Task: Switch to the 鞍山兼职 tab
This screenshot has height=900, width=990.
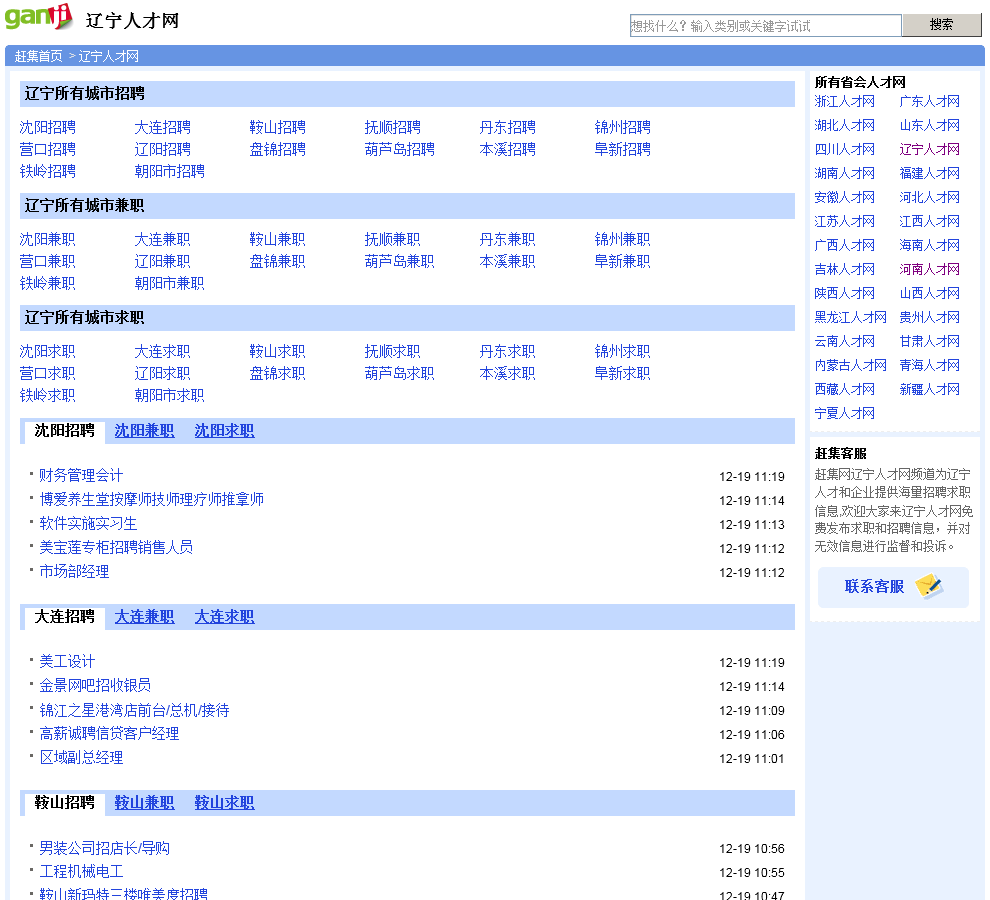Action: pyautogui.click(x=144, y=803)
